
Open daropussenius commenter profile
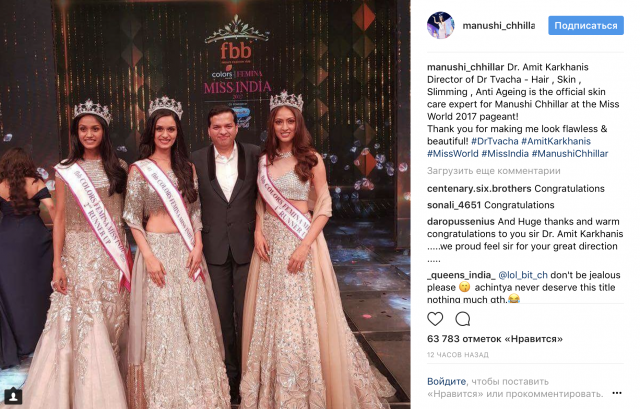tap(461, 222)
